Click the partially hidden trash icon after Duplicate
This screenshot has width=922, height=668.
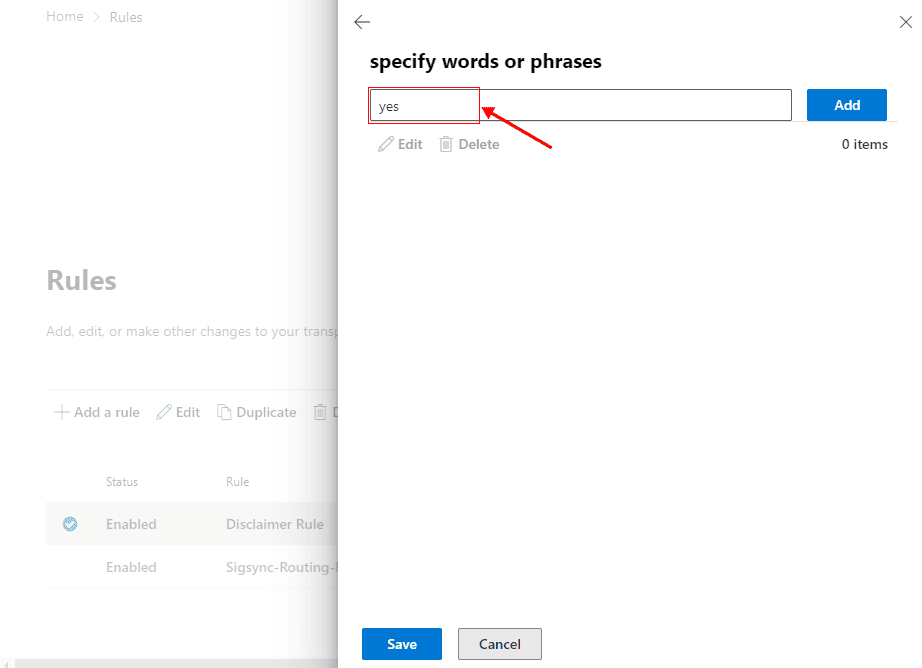(320, 412)
